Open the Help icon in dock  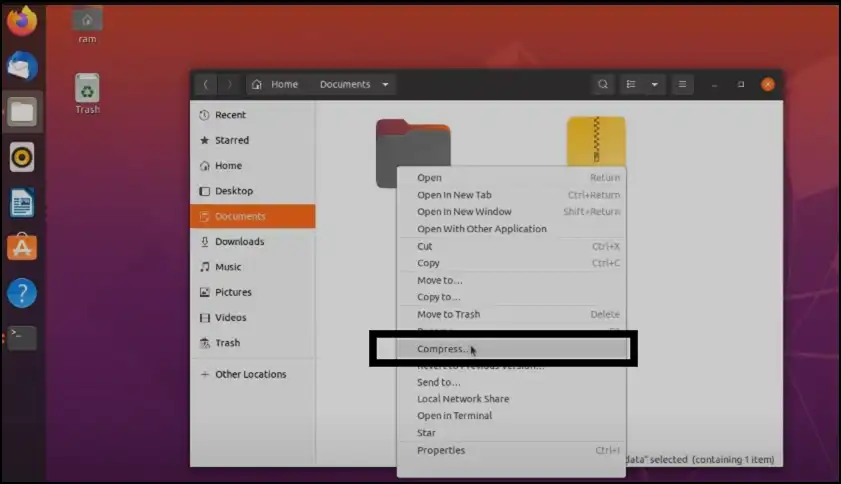click(22, 293)
